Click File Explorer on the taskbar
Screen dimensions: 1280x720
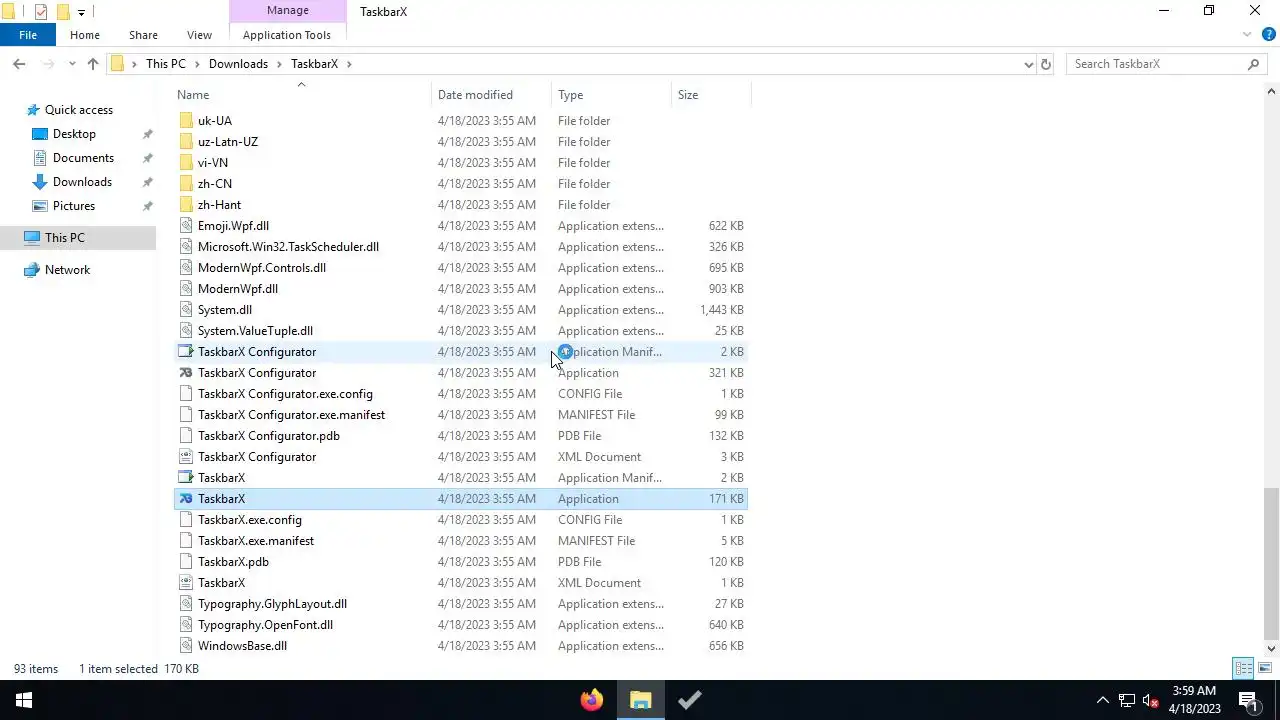(x=640, y=700)
